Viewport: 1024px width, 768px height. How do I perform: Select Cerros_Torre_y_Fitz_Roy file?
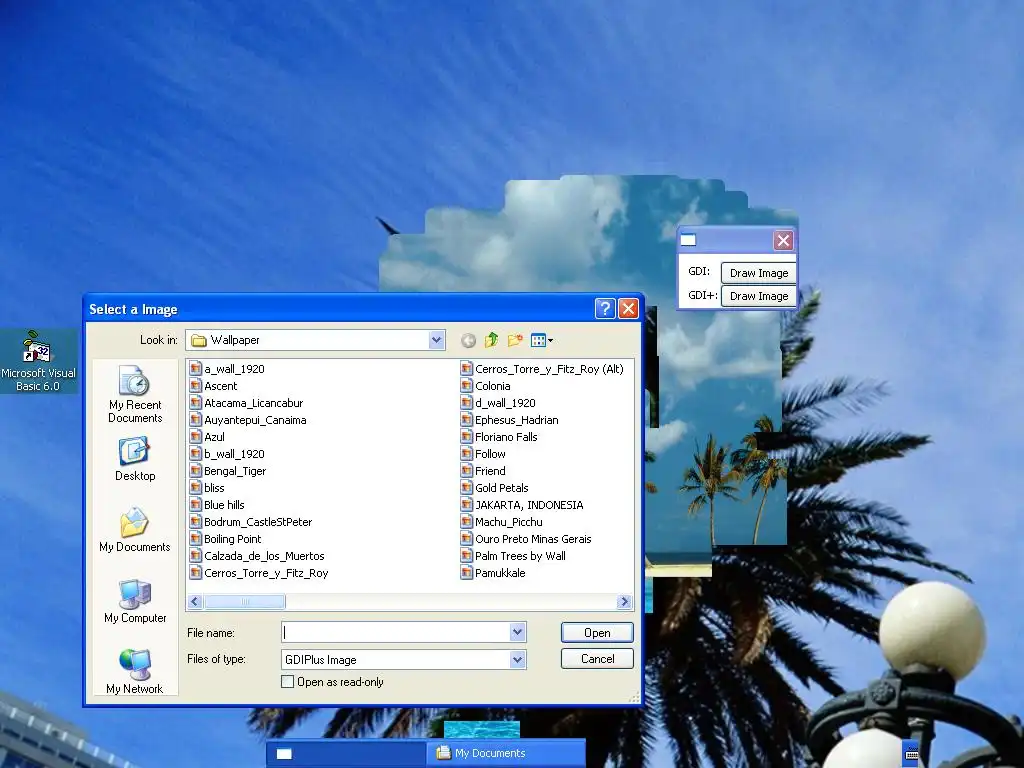pos(259,573)
